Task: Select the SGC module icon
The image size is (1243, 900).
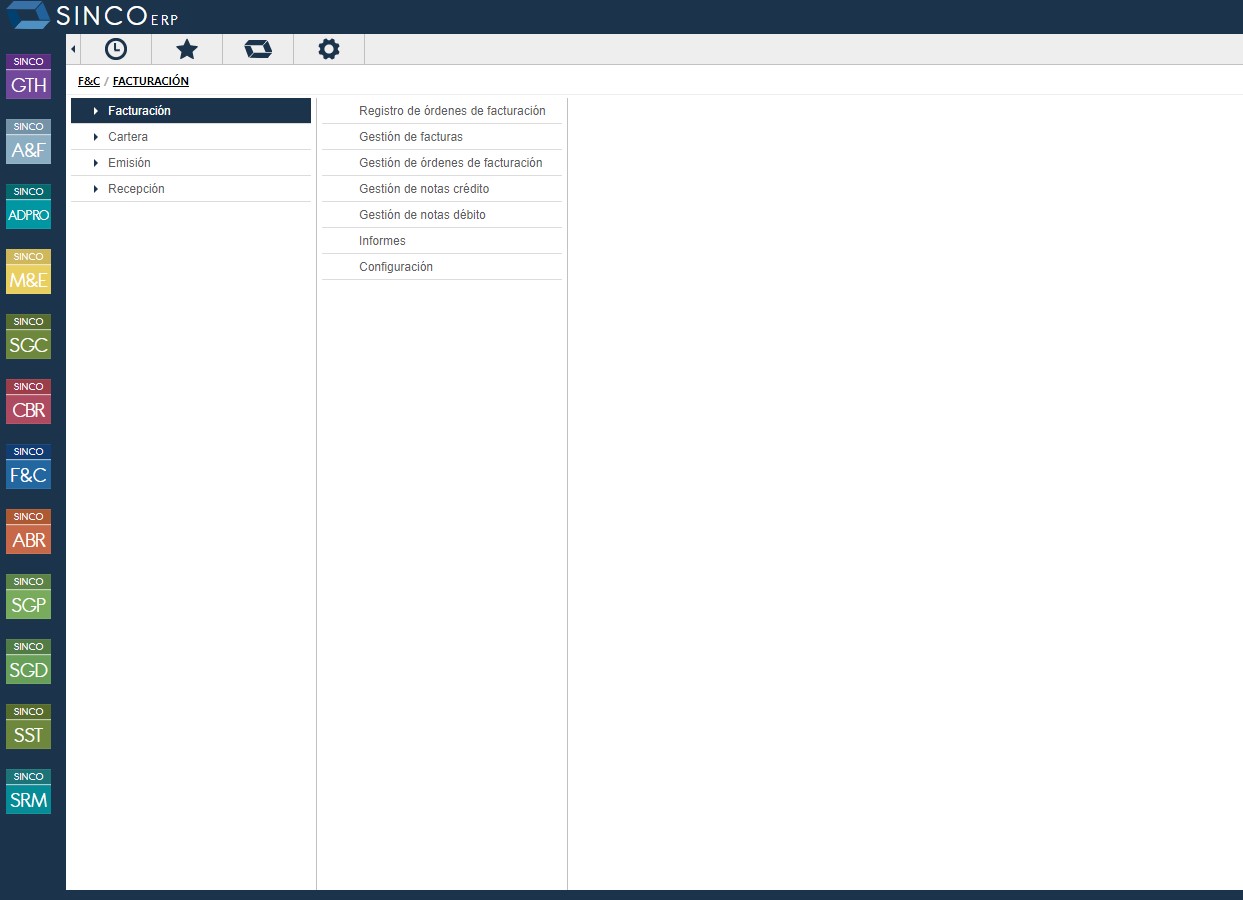Action: 28,336
